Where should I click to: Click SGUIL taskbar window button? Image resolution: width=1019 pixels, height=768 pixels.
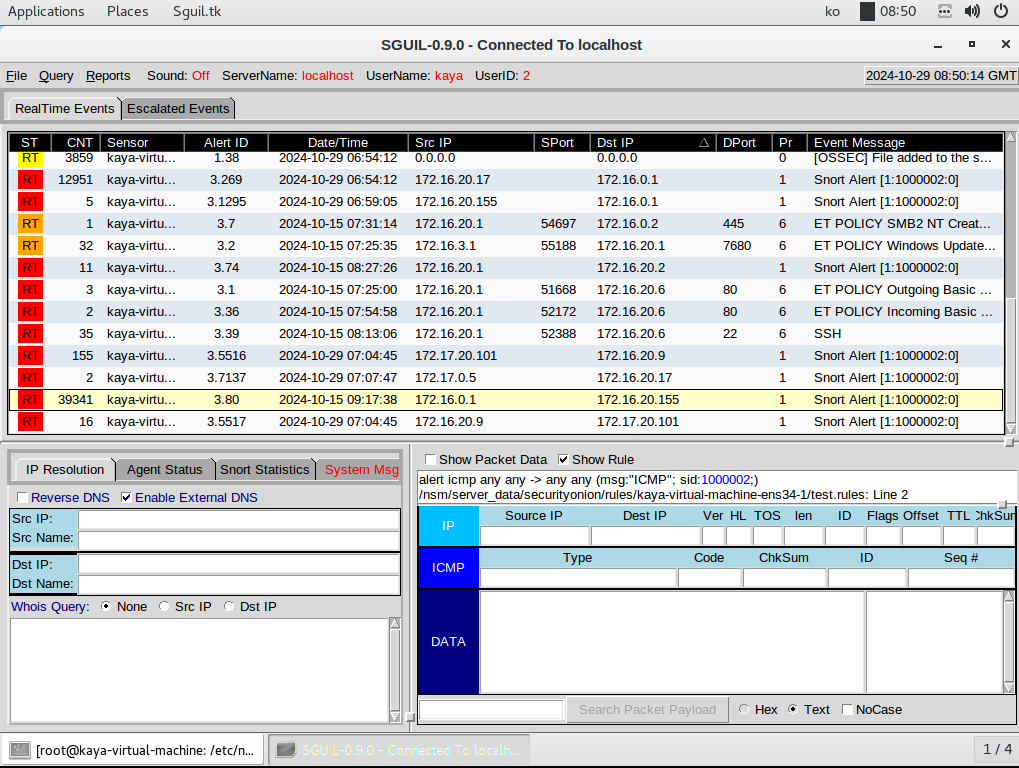[x=398, y=750]
